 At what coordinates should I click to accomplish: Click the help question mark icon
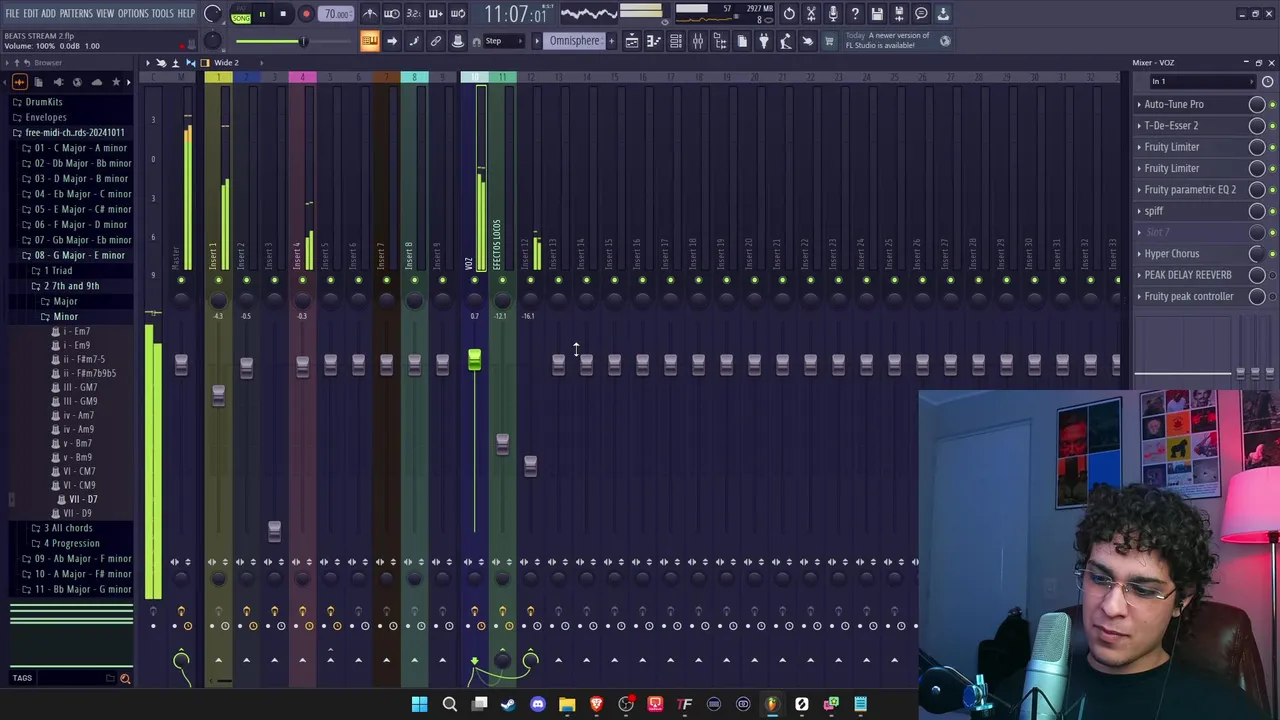point(855,14)
